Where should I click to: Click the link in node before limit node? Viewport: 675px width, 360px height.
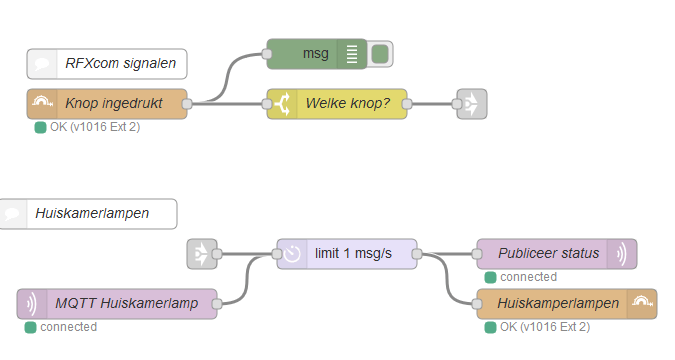point(202,254)
